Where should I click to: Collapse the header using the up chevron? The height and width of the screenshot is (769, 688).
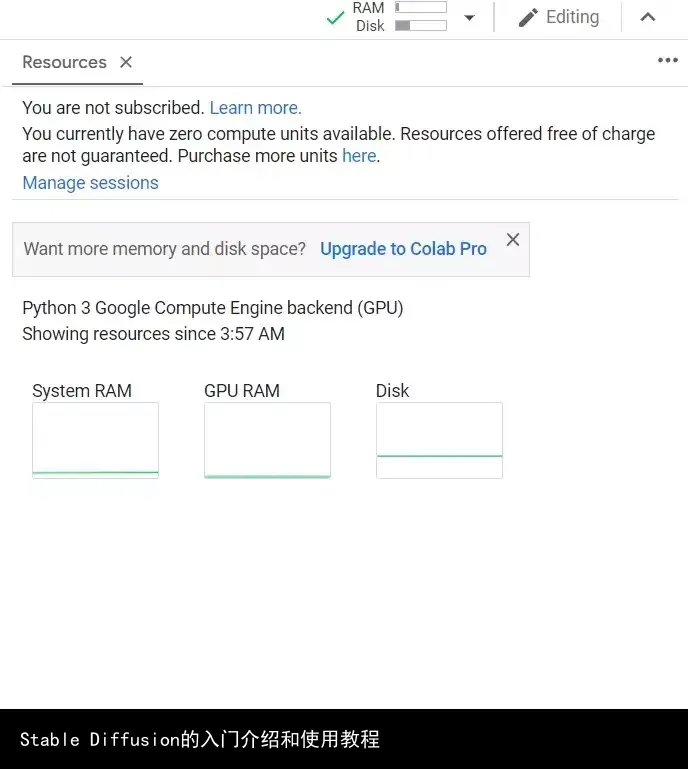point(648,17)
